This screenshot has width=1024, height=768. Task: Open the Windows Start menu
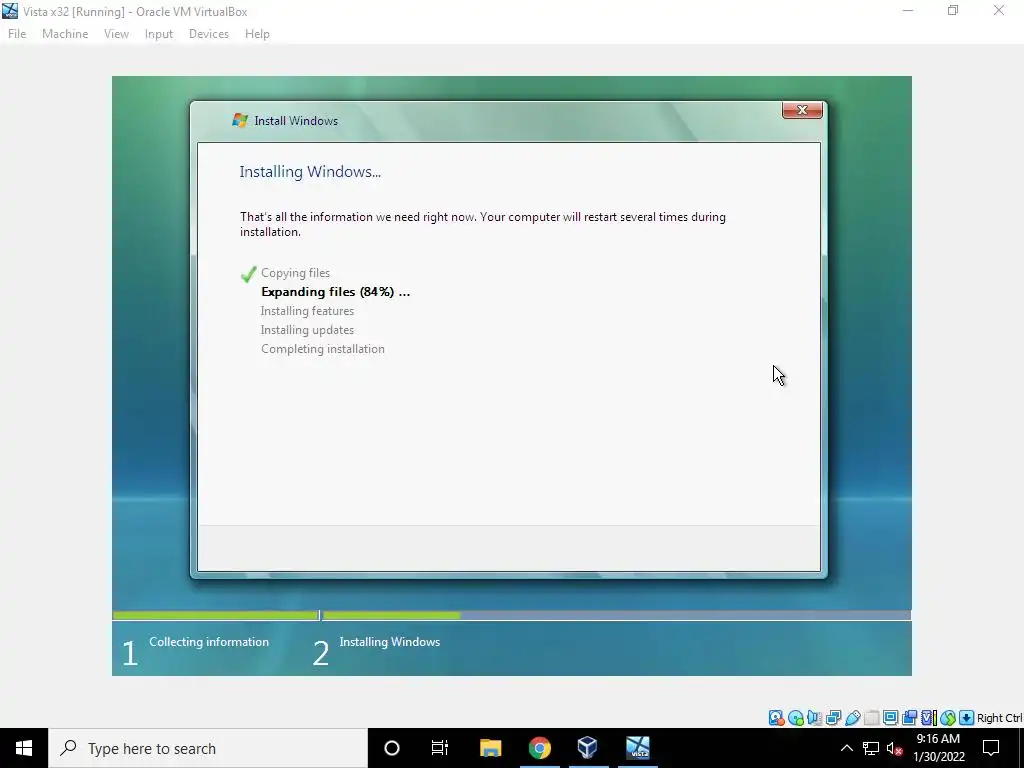click(x=24, y=748)
